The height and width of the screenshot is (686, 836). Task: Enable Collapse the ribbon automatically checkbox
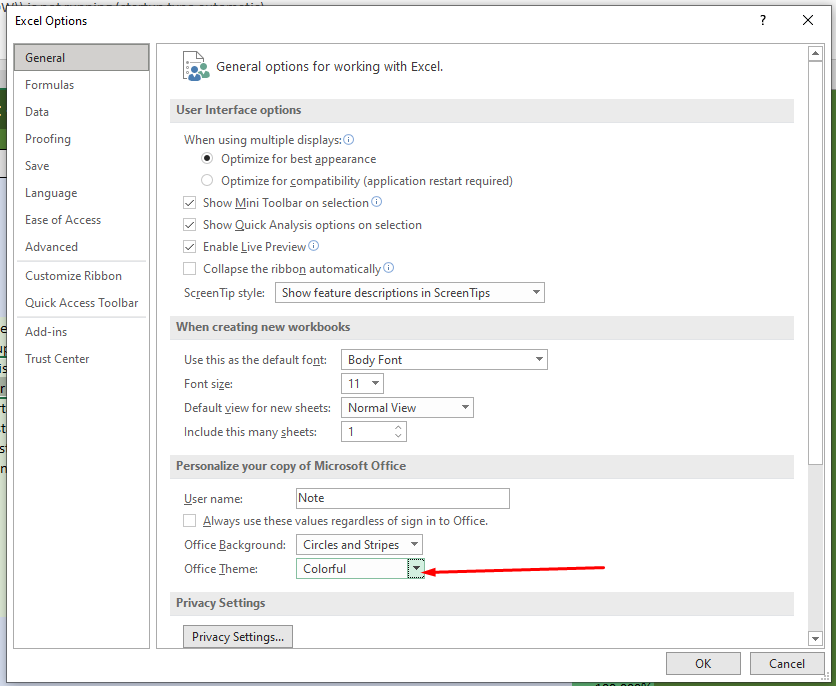click(x=189, y=268)
